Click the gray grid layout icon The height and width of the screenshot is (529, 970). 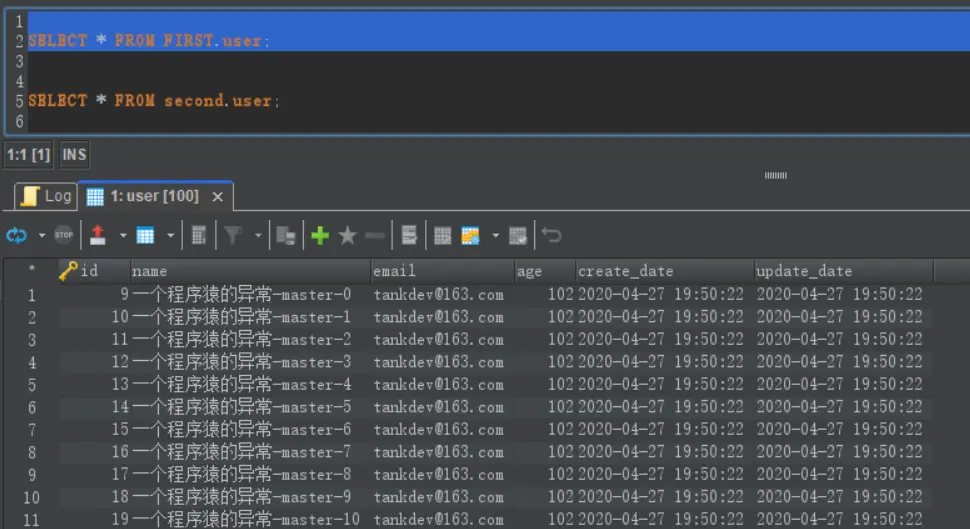(442, 236)
